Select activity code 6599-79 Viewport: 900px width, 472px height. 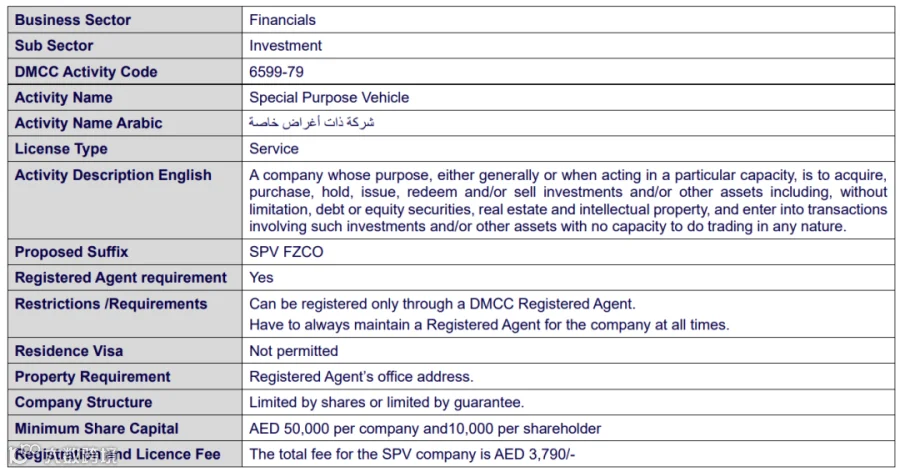point(276,72)
